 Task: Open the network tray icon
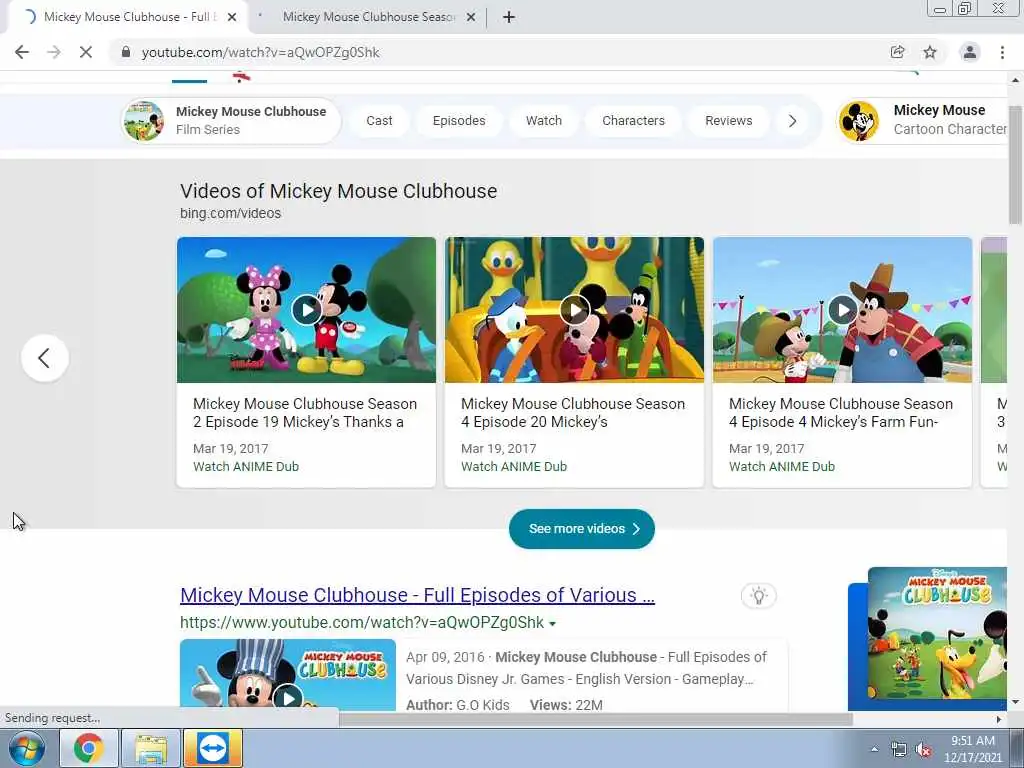899,750
